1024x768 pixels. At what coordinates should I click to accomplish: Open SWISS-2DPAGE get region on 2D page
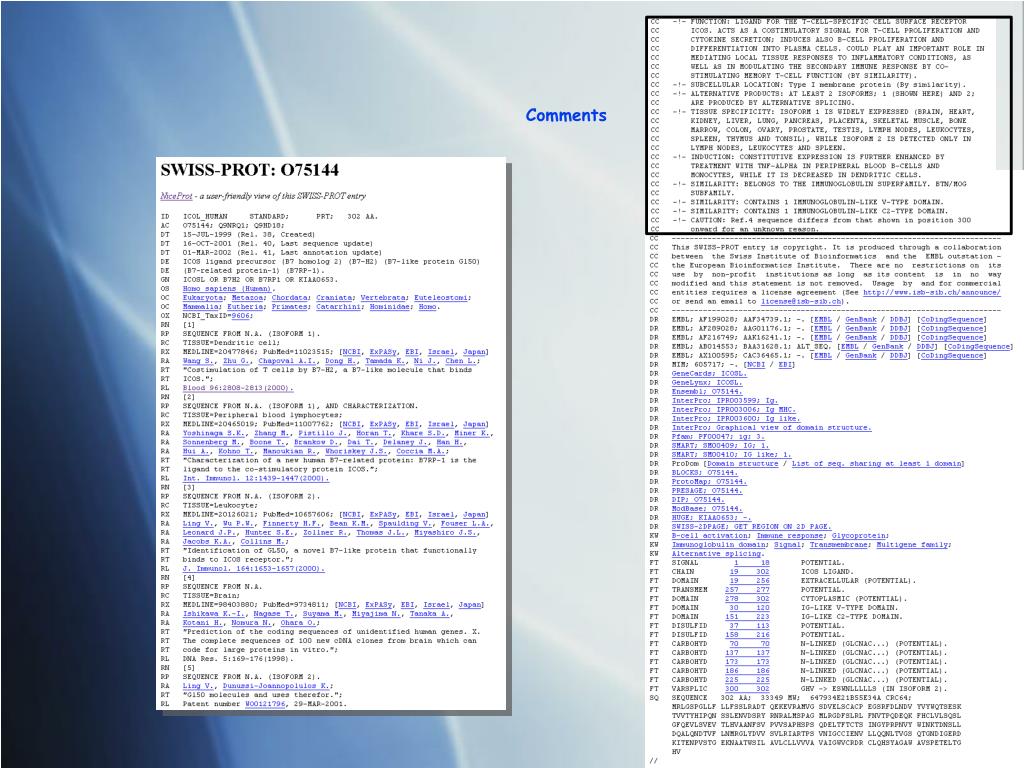[x=752, y=527]
